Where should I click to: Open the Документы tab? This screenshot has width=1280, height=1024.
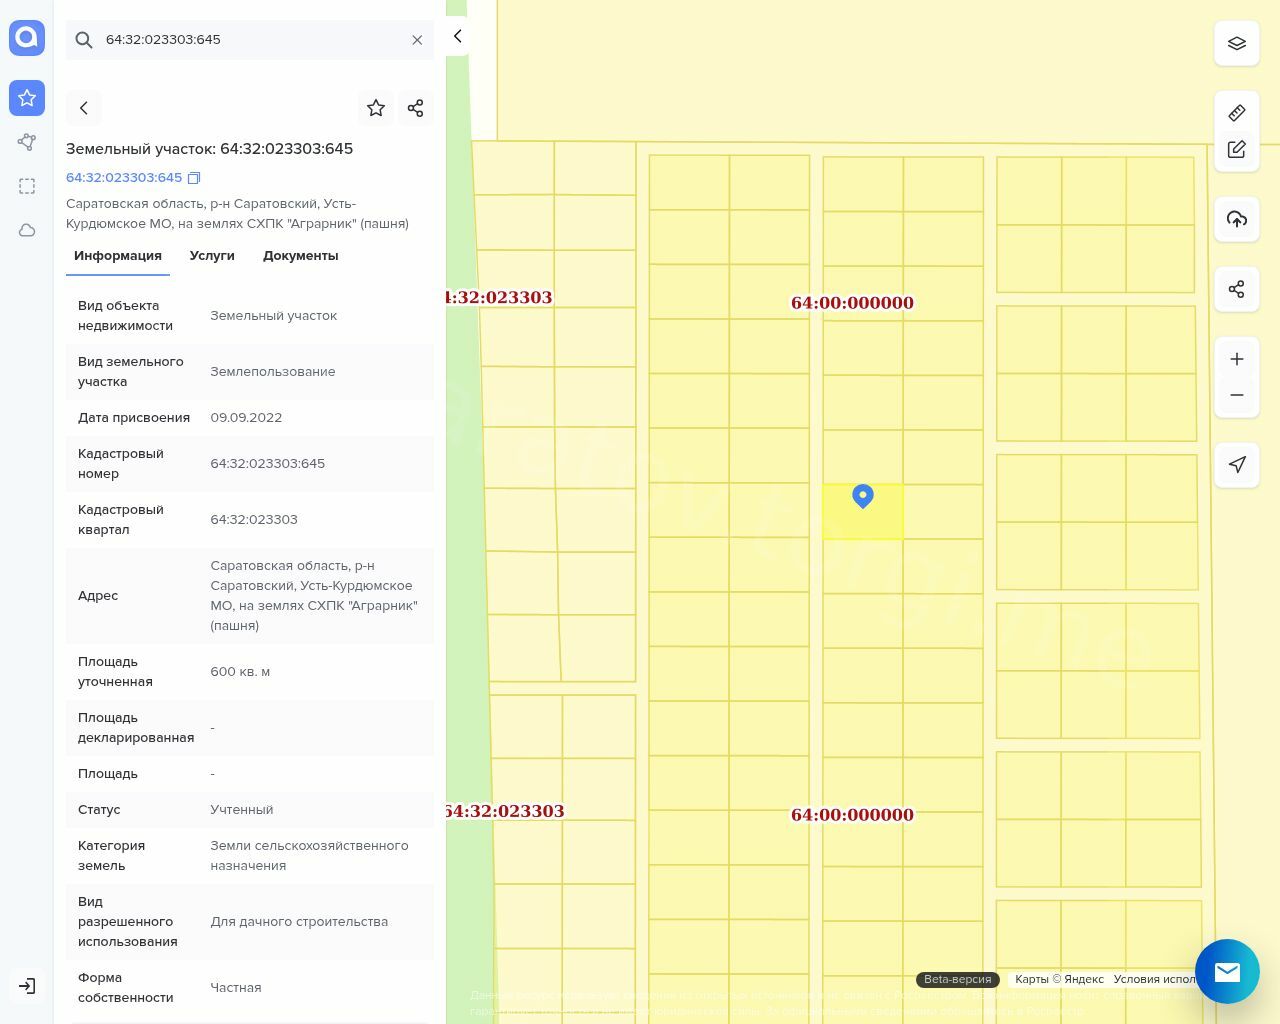(x=300, y=256)
